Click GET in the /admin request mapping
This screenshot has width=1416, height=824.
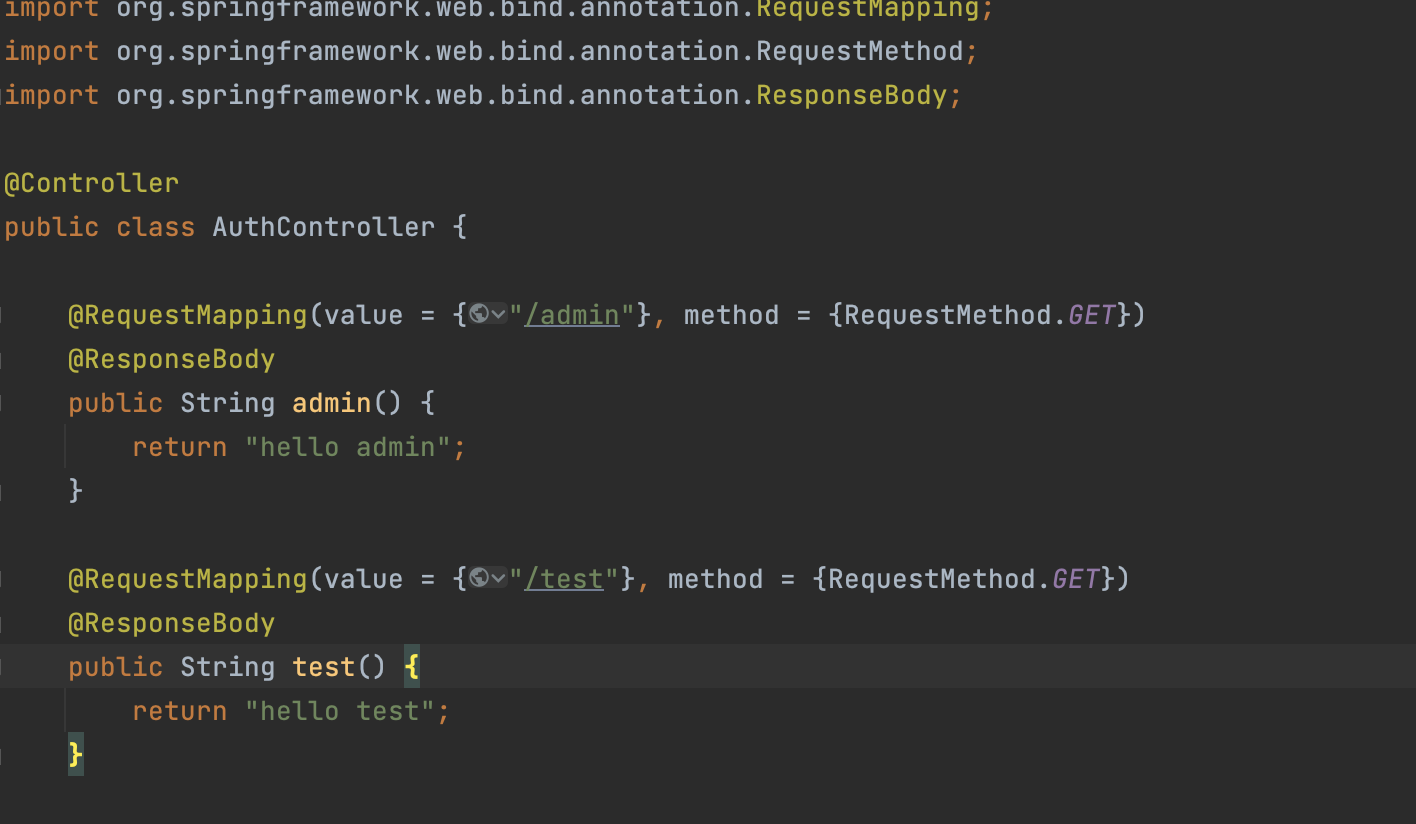1091,315
